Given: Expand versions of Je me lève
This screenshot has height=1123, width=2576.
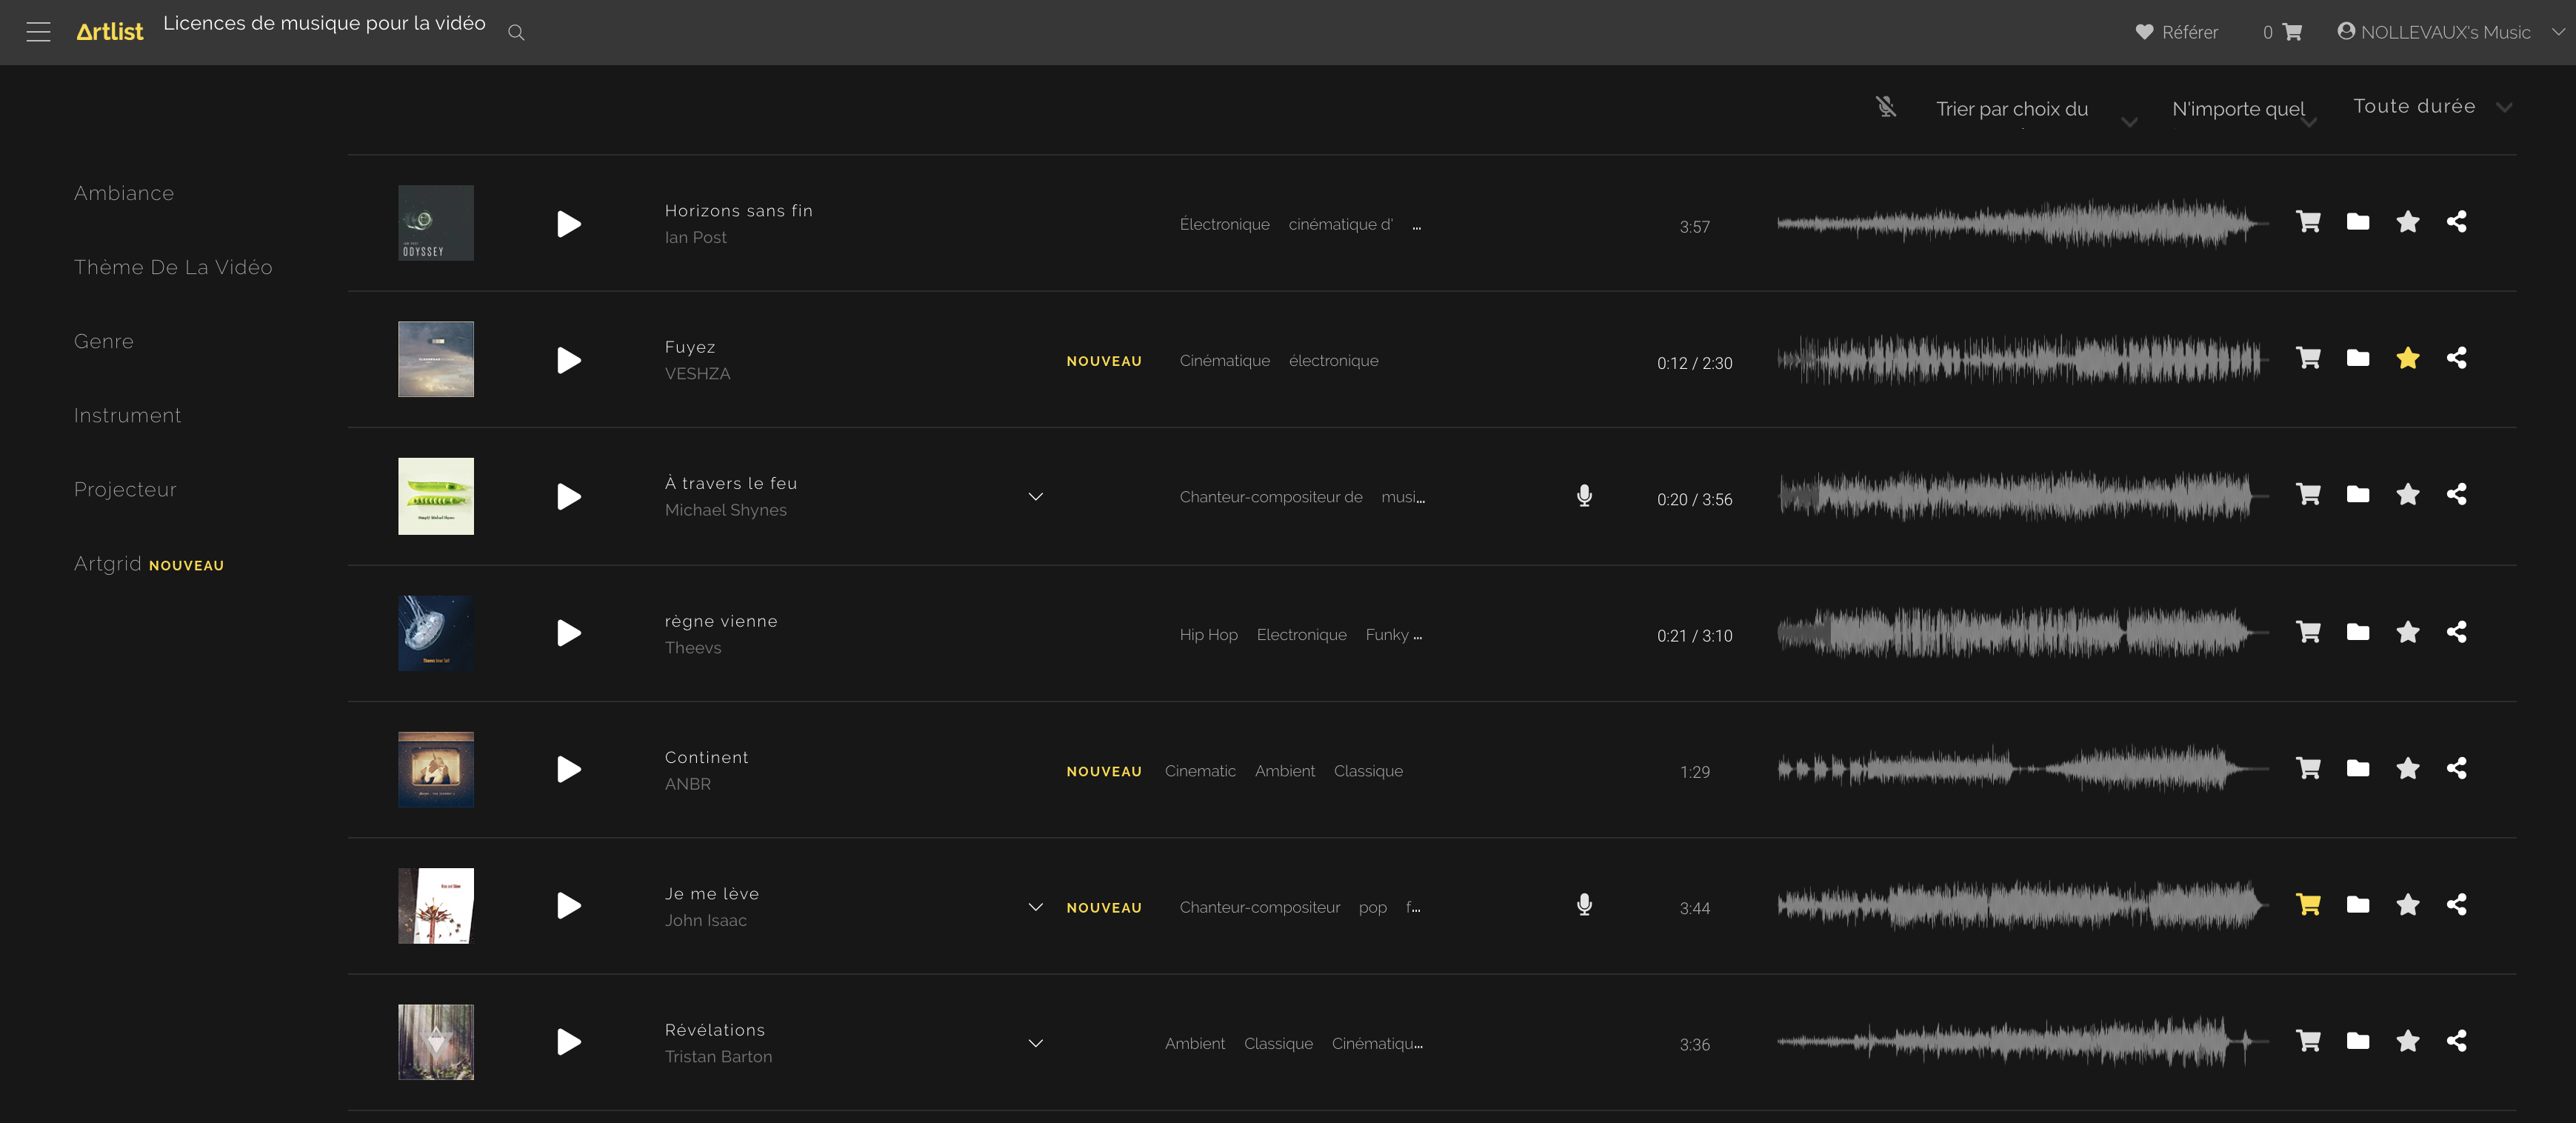Looking at the screenshot, I should [1036, 907].
